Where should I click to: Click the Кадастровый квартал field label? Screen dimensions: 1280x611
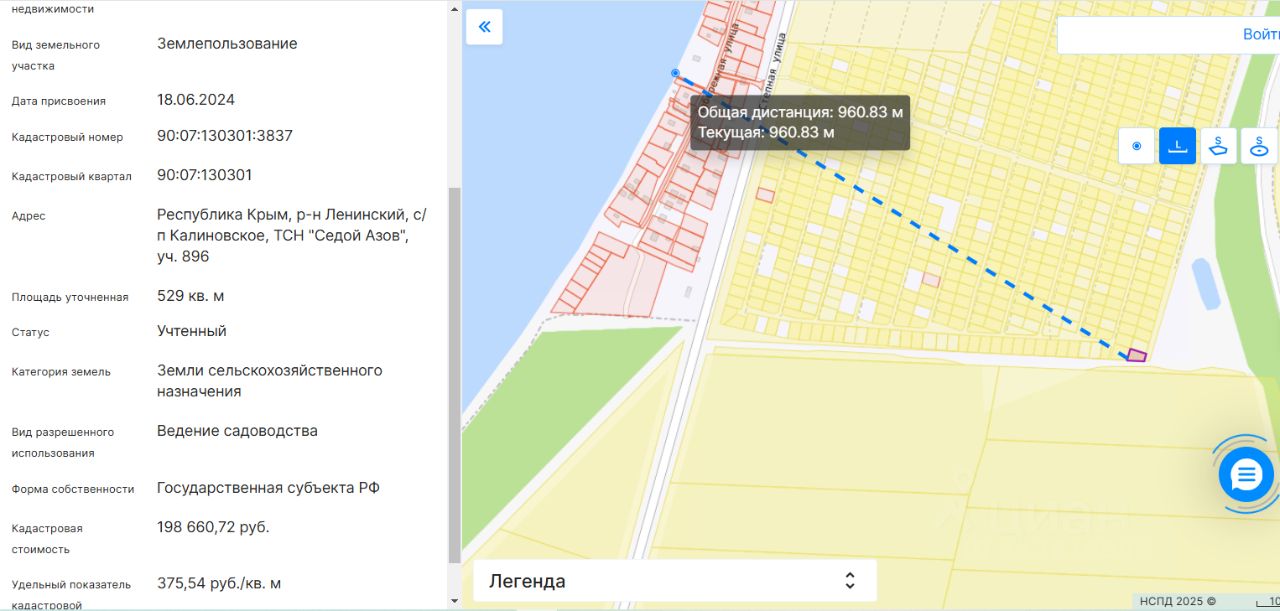72,177
